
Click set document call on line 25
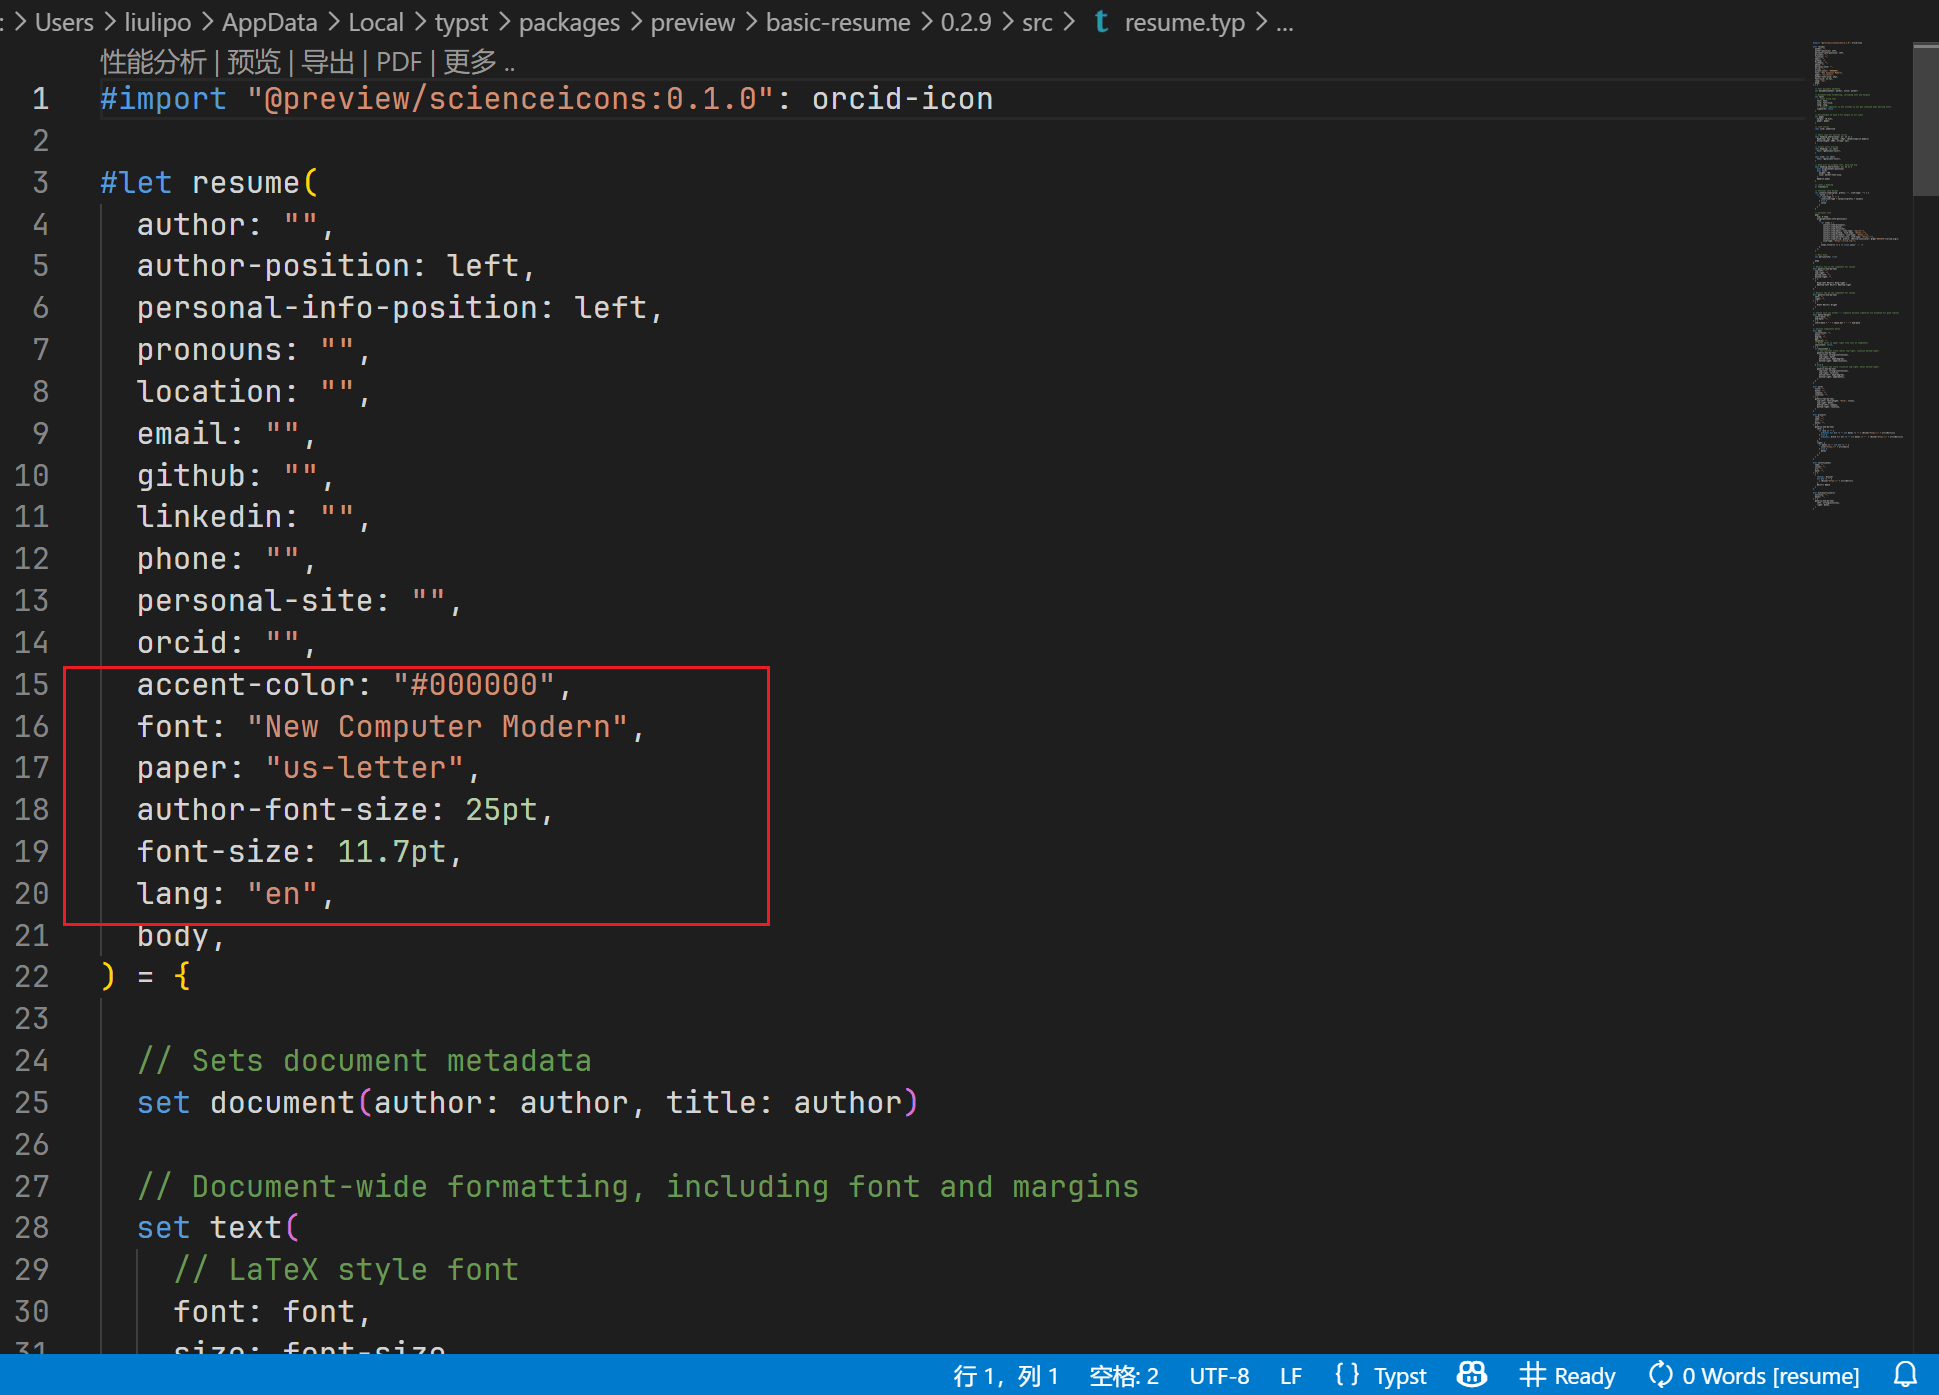pyautogui.click(x=527, y=1102)
